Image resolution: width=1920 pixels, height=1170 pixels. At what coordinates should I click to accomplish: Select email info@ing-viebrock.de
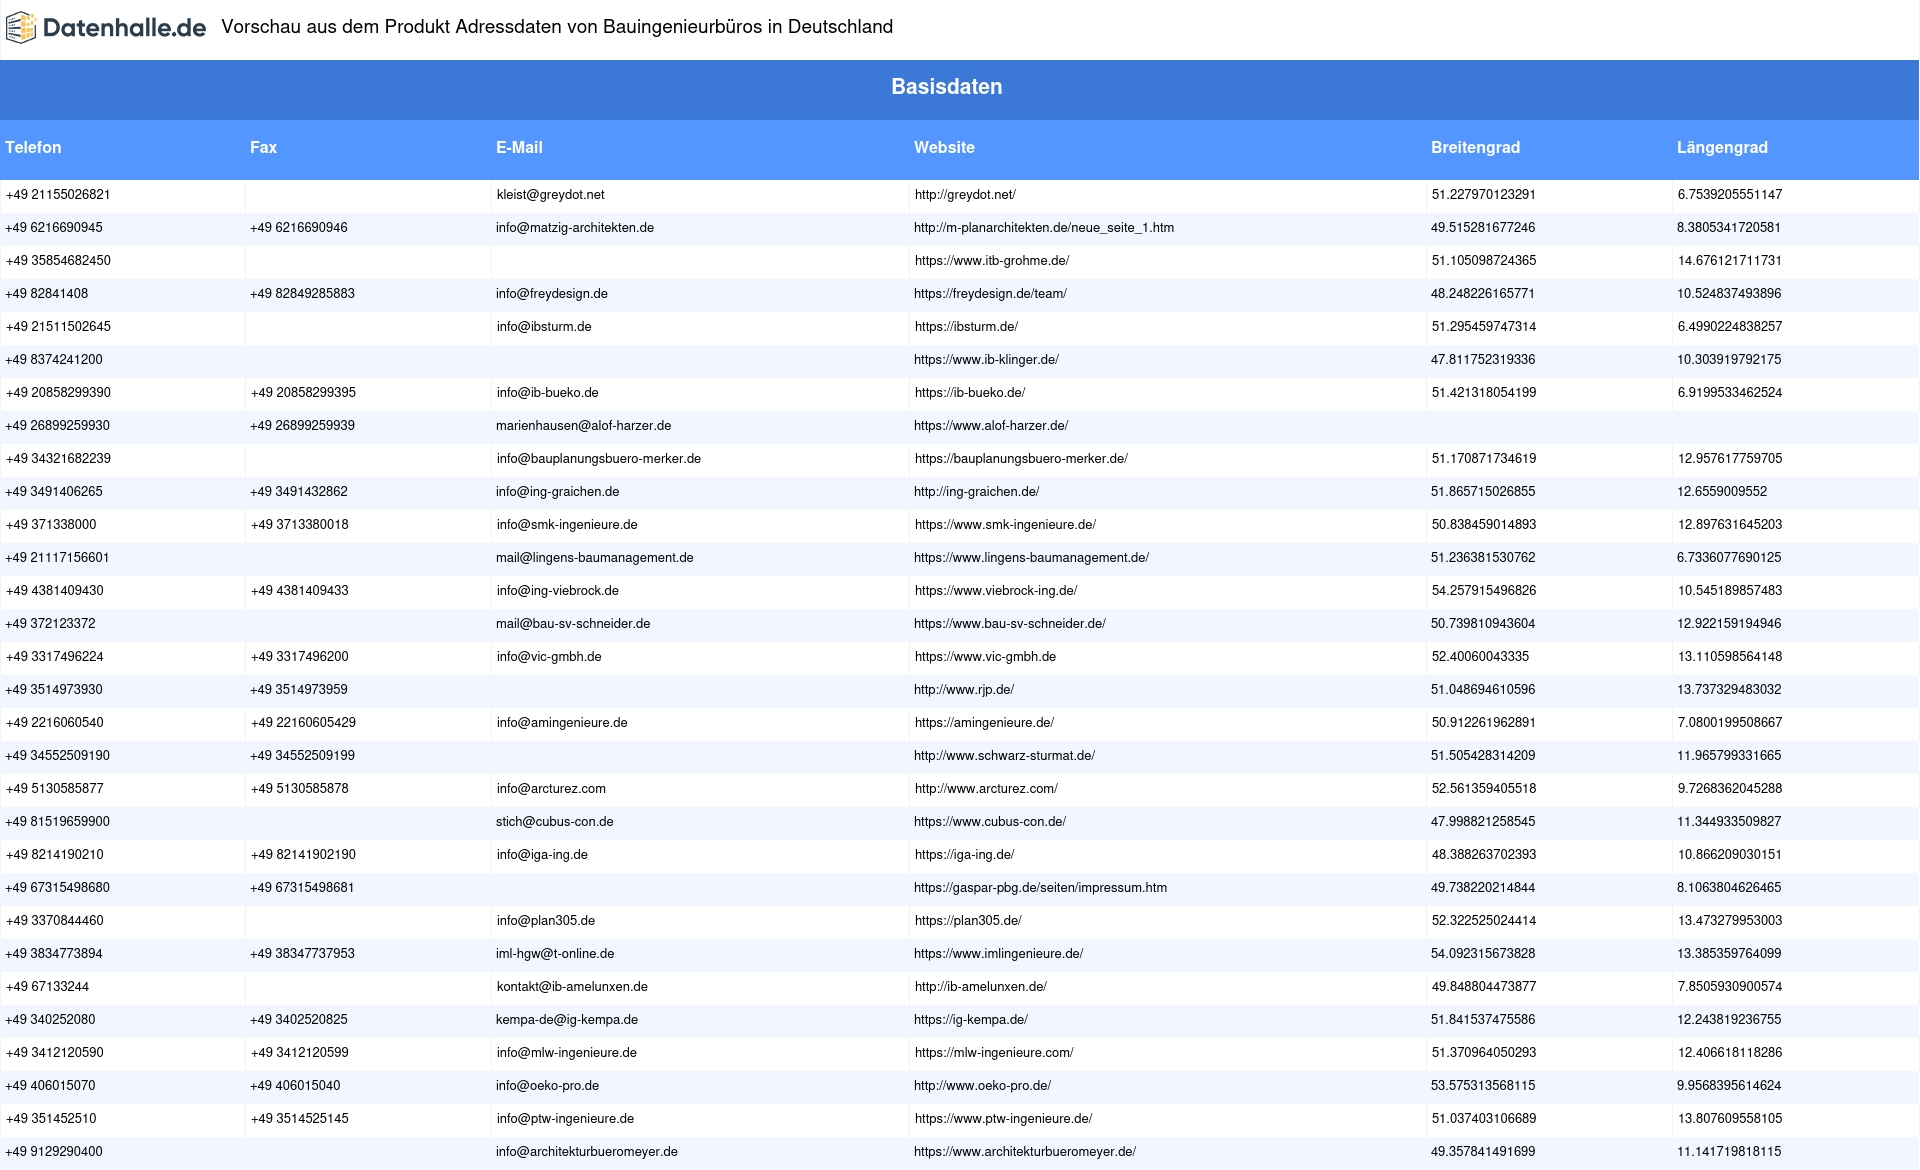(x=558, y=591)
